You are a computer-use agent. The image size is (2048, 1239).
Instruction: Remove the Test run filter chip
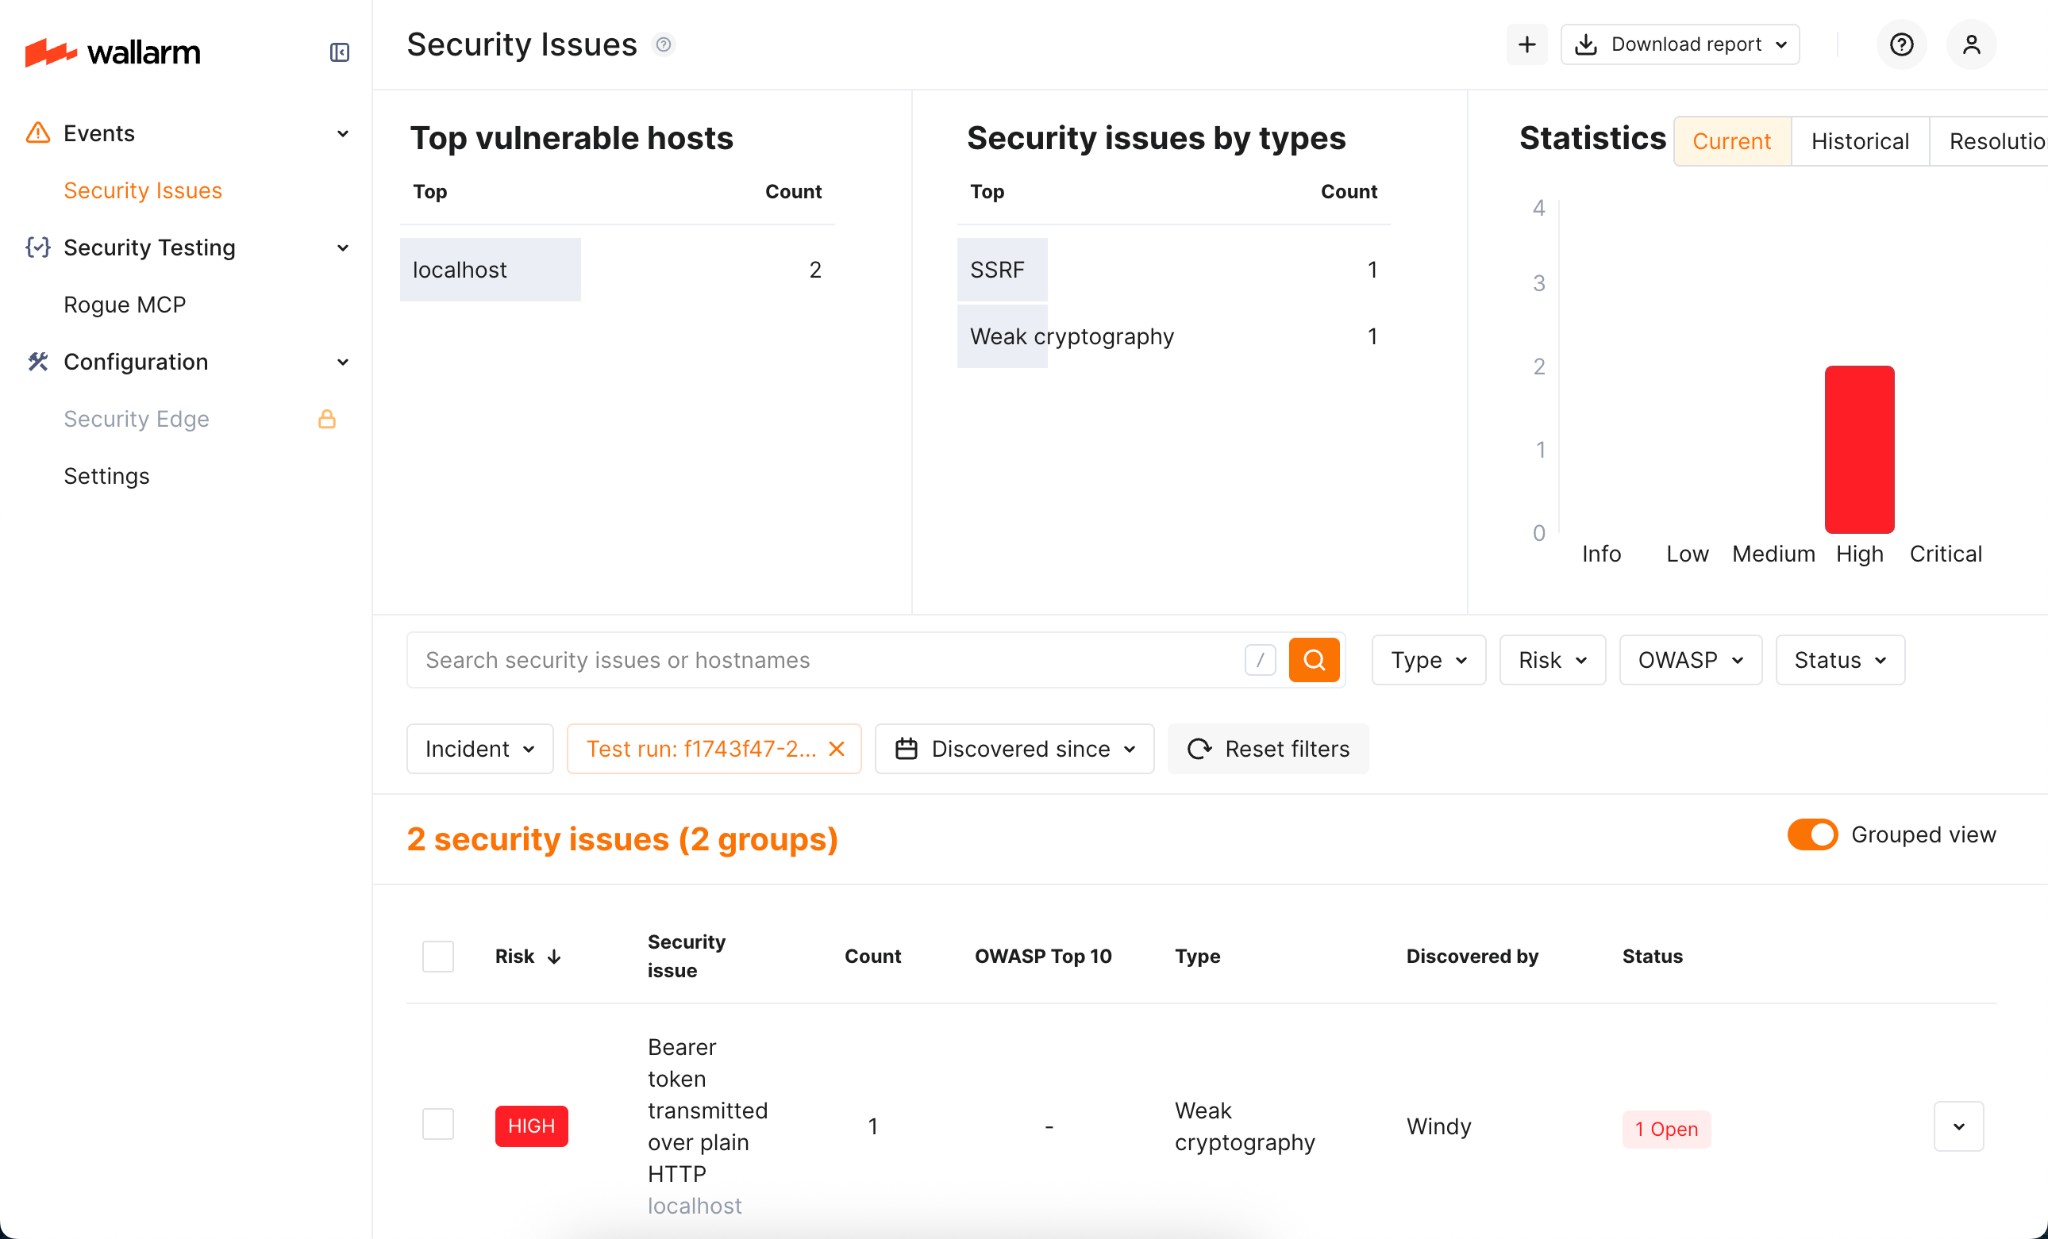tap(836, 748)
